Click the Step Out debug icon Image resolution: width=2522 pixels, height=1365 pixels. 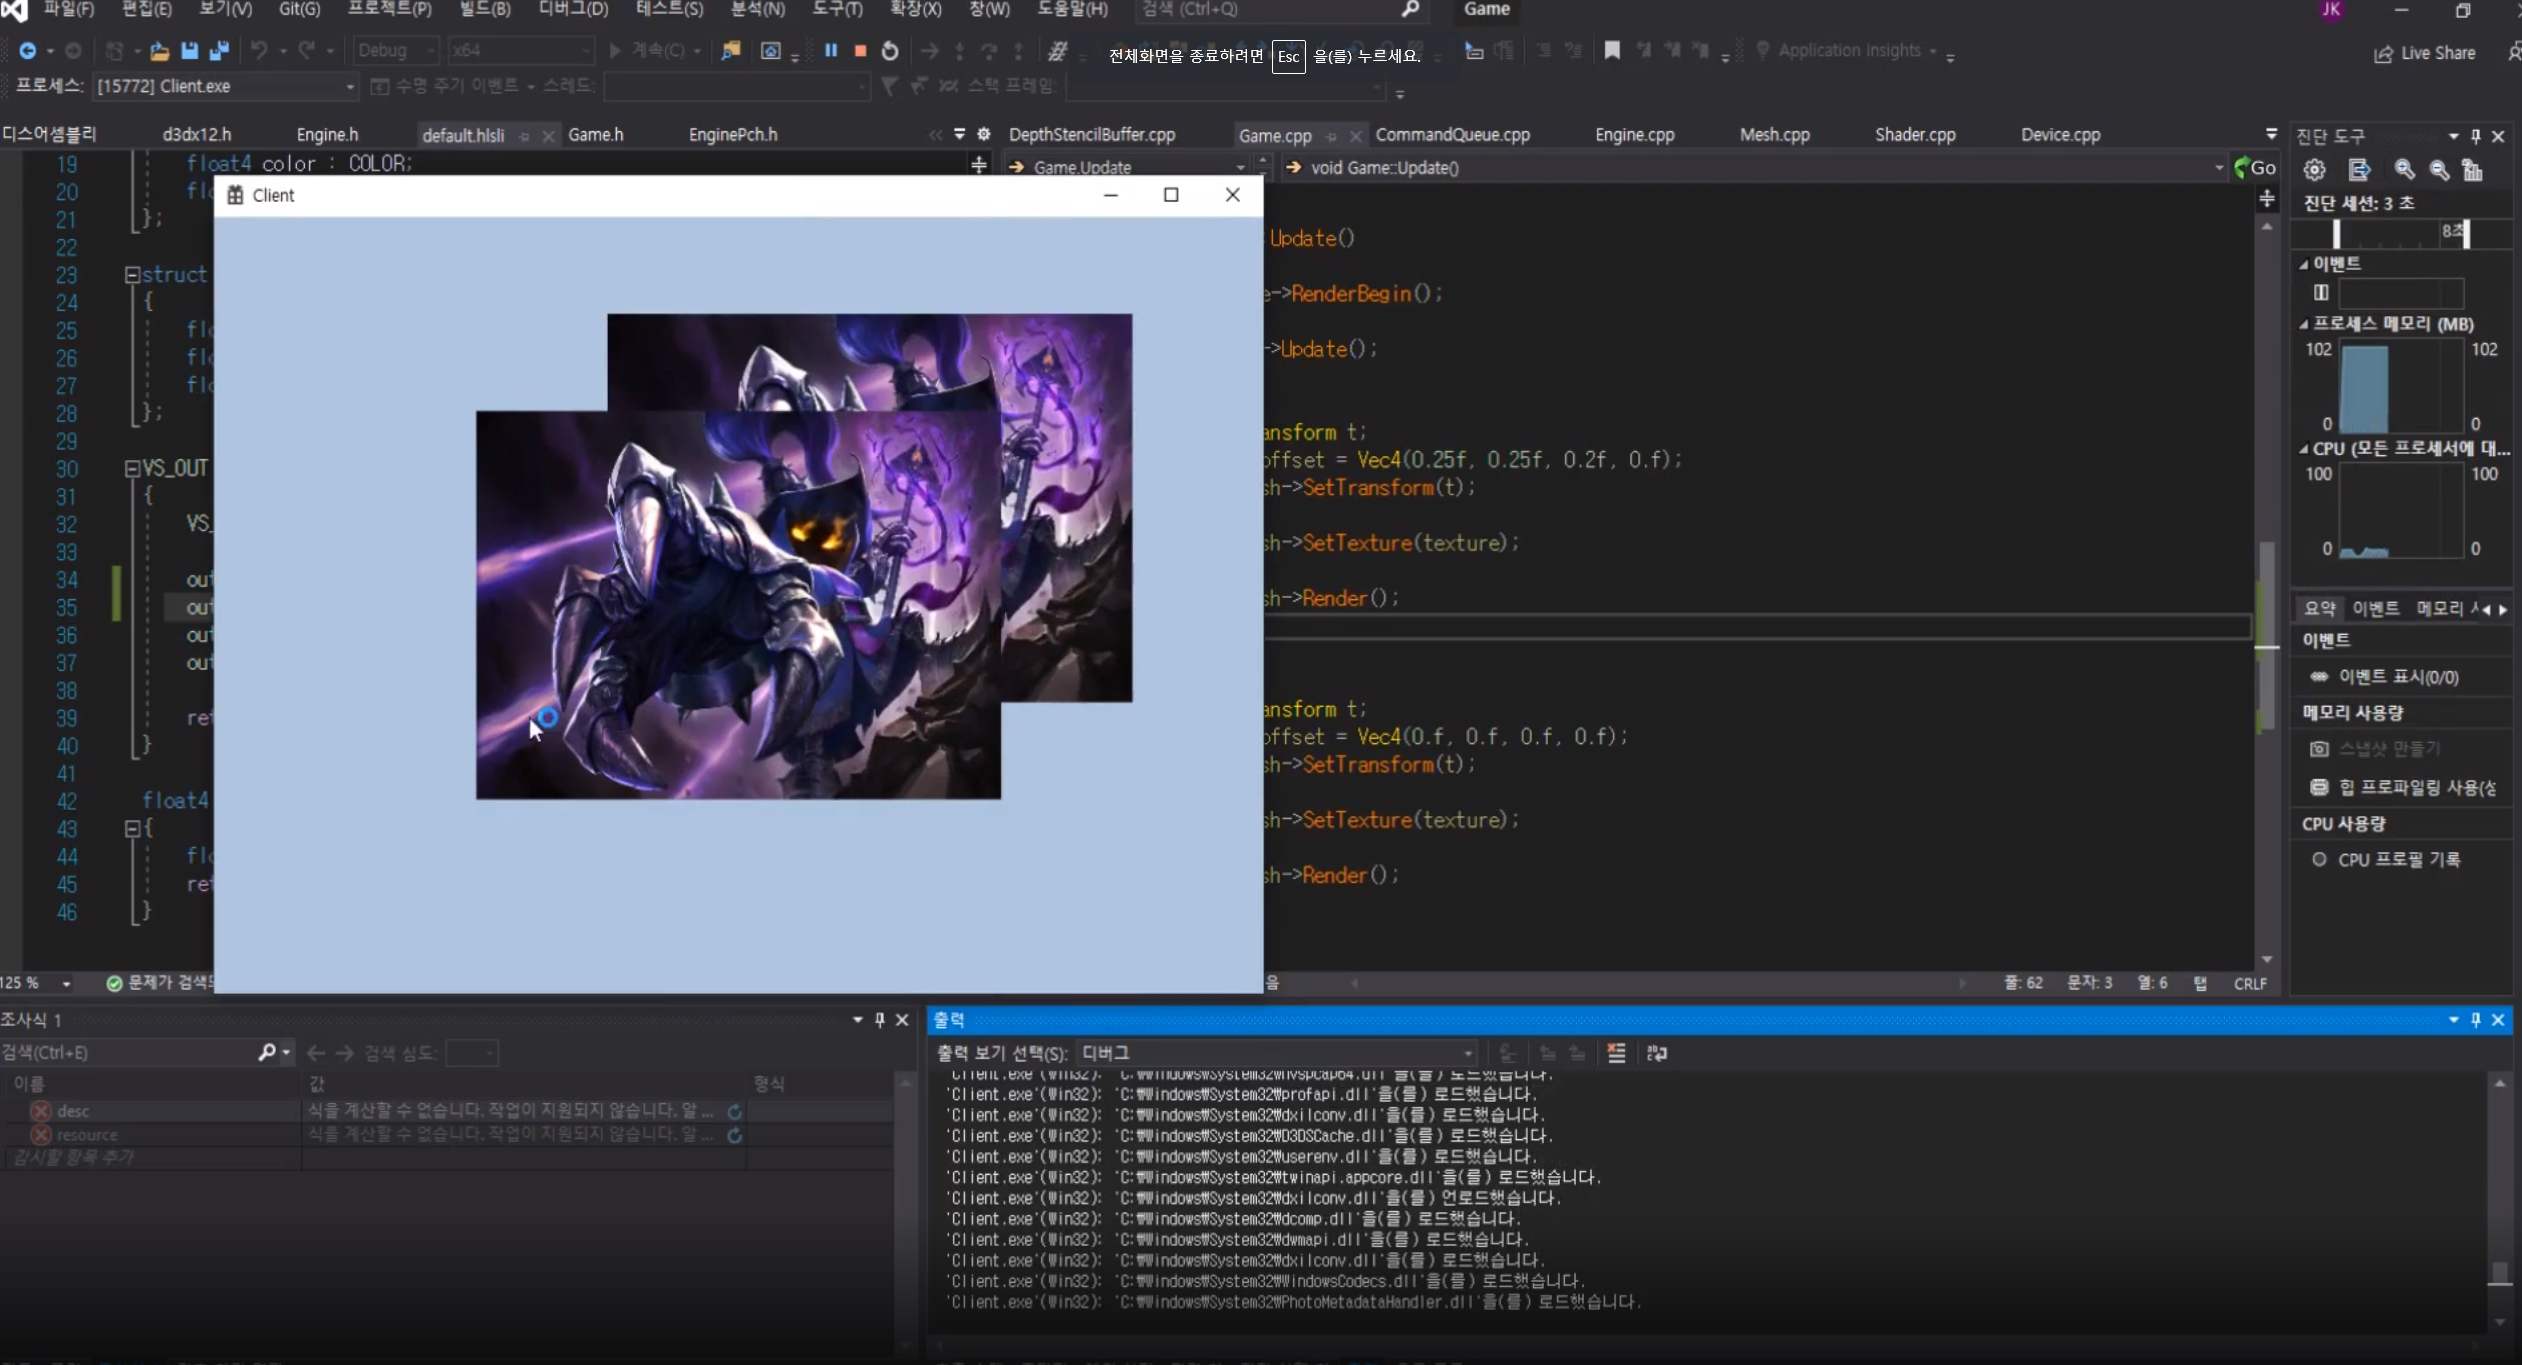(x=1018, y=50)
